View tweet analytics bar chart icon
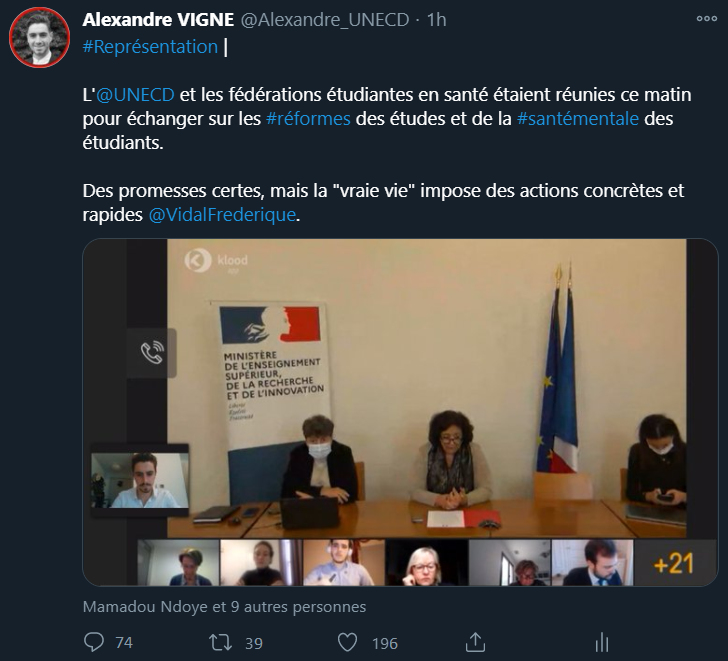The image size is (728, 661). (602, 643)
